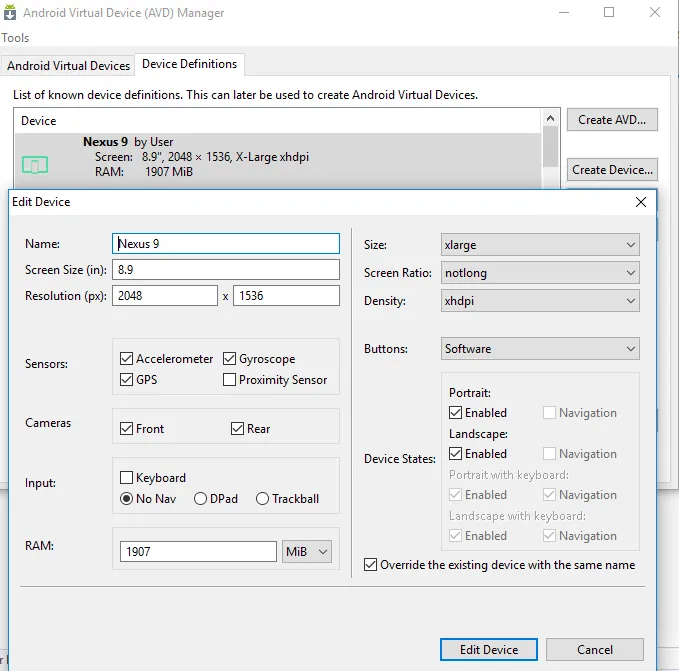The image size is (679, 671).
Task: Toggle the Front camera checkbox
Action: pyautogui.click(x=126, y=429)
